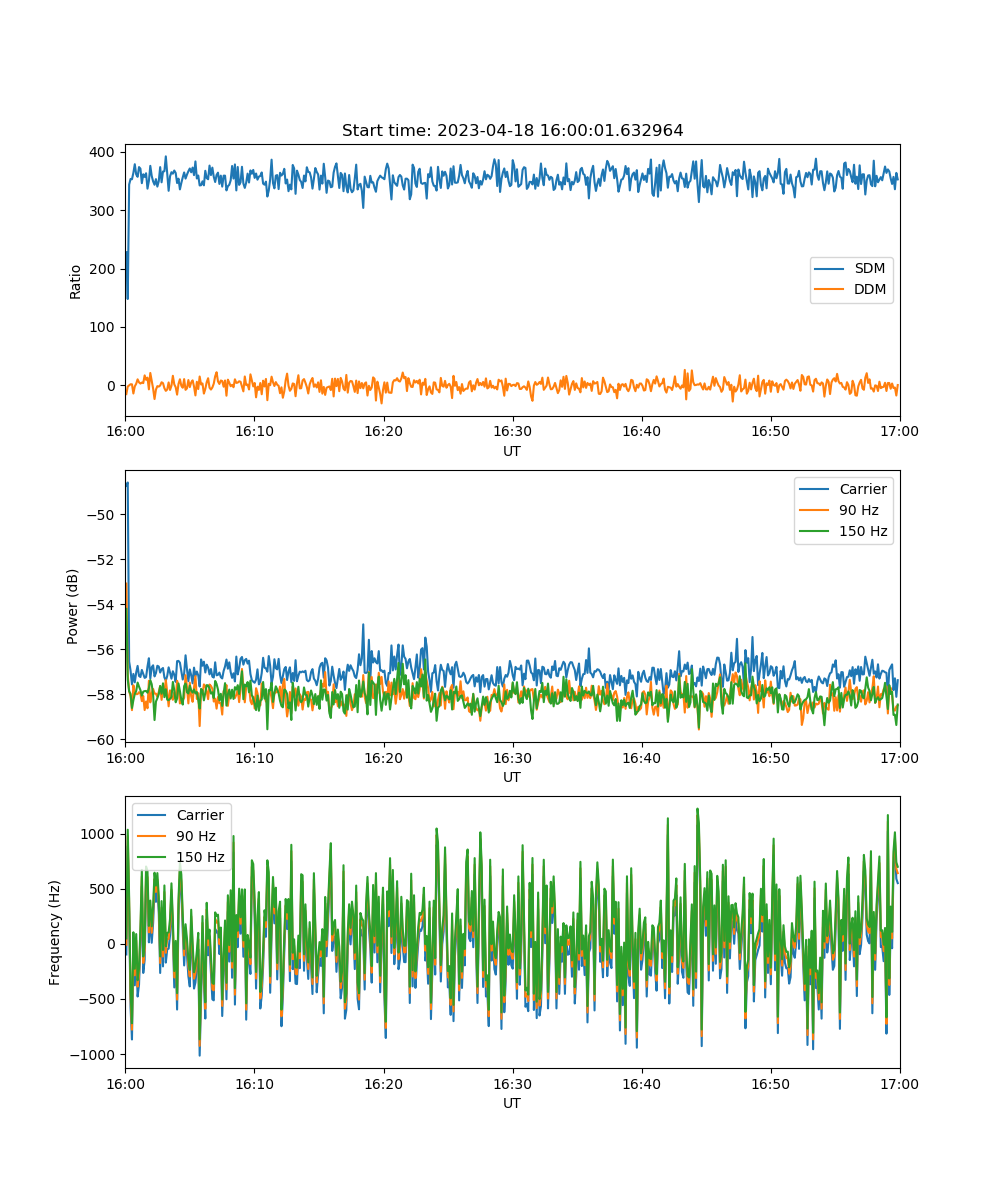Image resolution: width=1000 pixels, height=1200 pixels.
Task: Select the "SDM" legend entry text
Action: (870, 269)
